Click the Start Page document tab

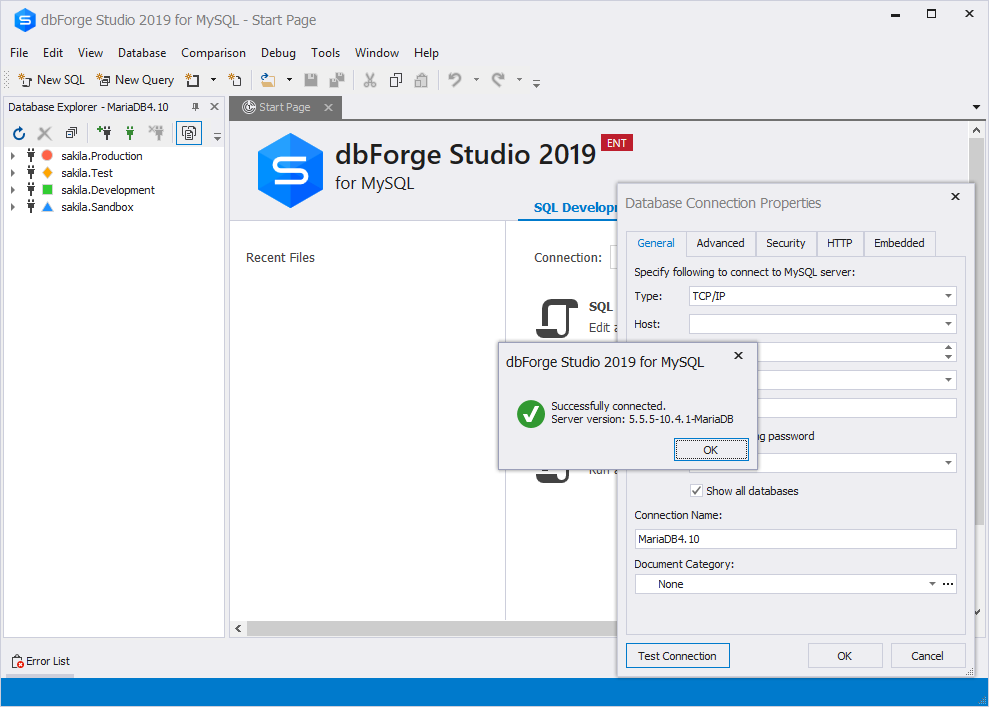pyautogui.click(x=285, y=107)
